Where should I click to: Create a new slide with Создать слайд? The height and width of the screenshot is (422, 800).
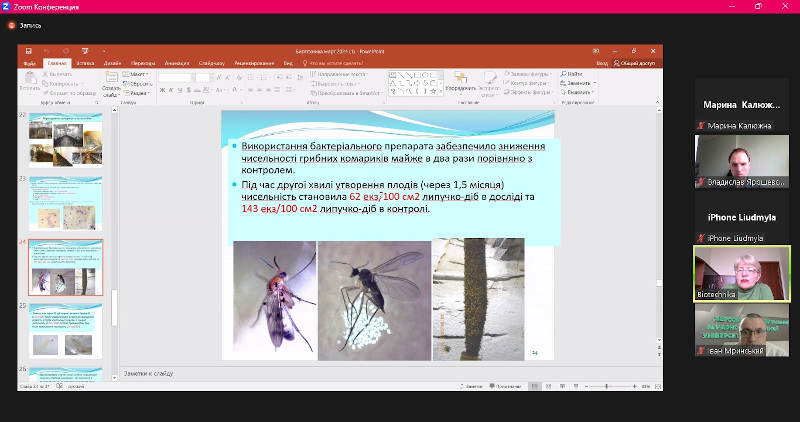click(111, 84)
